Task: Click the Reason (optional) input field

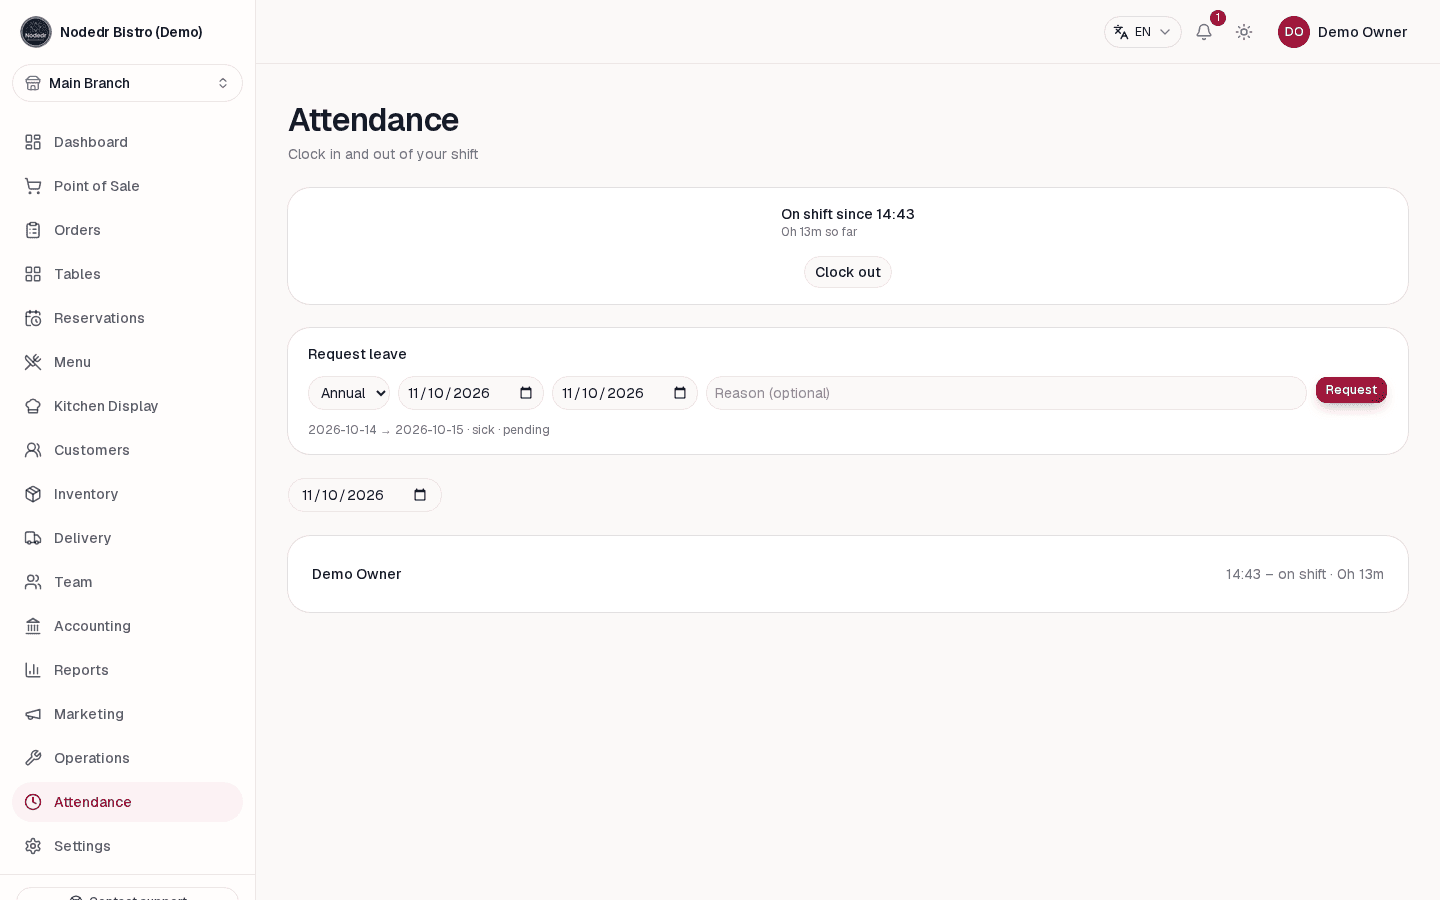Action: (1006, 393)
